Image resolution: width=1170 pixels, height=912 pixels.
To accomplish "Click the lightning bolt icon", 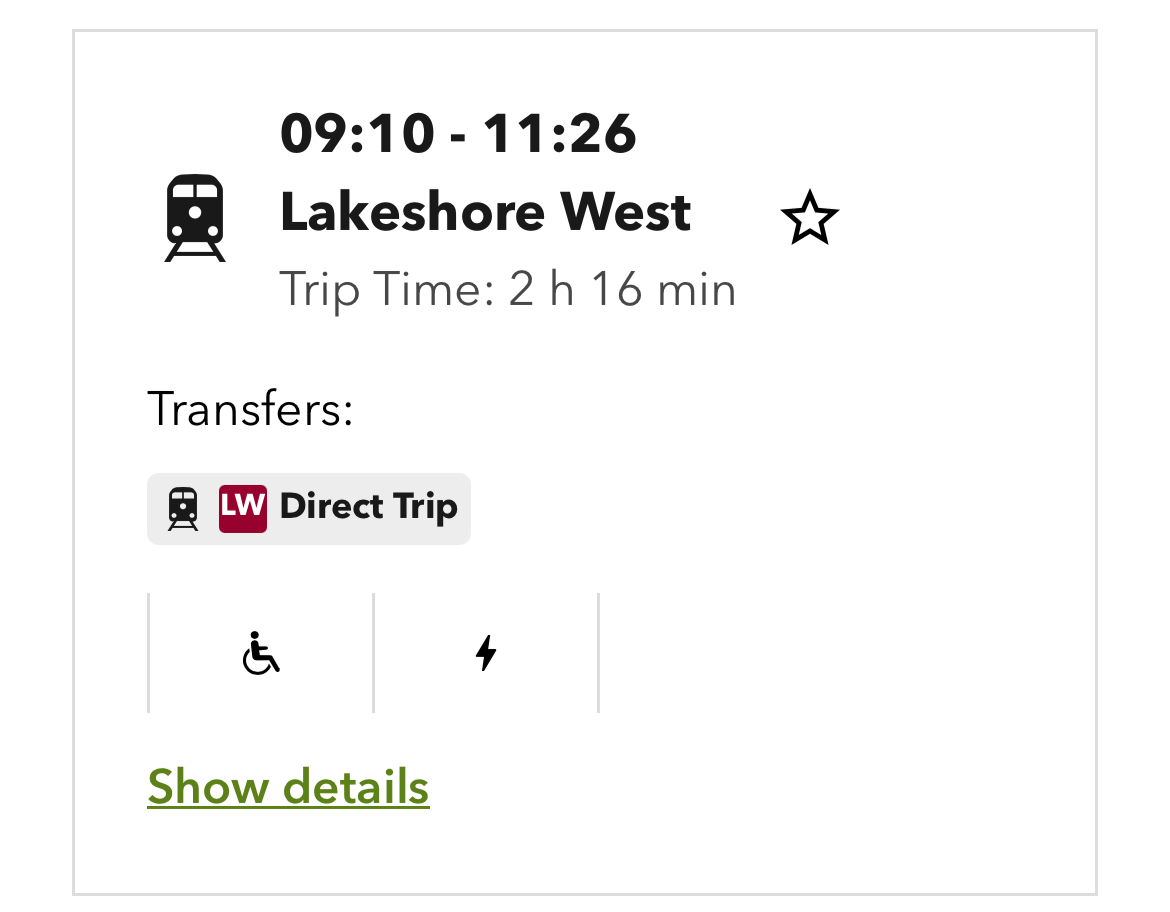I will pyautogui.click(x=486, y=653).
